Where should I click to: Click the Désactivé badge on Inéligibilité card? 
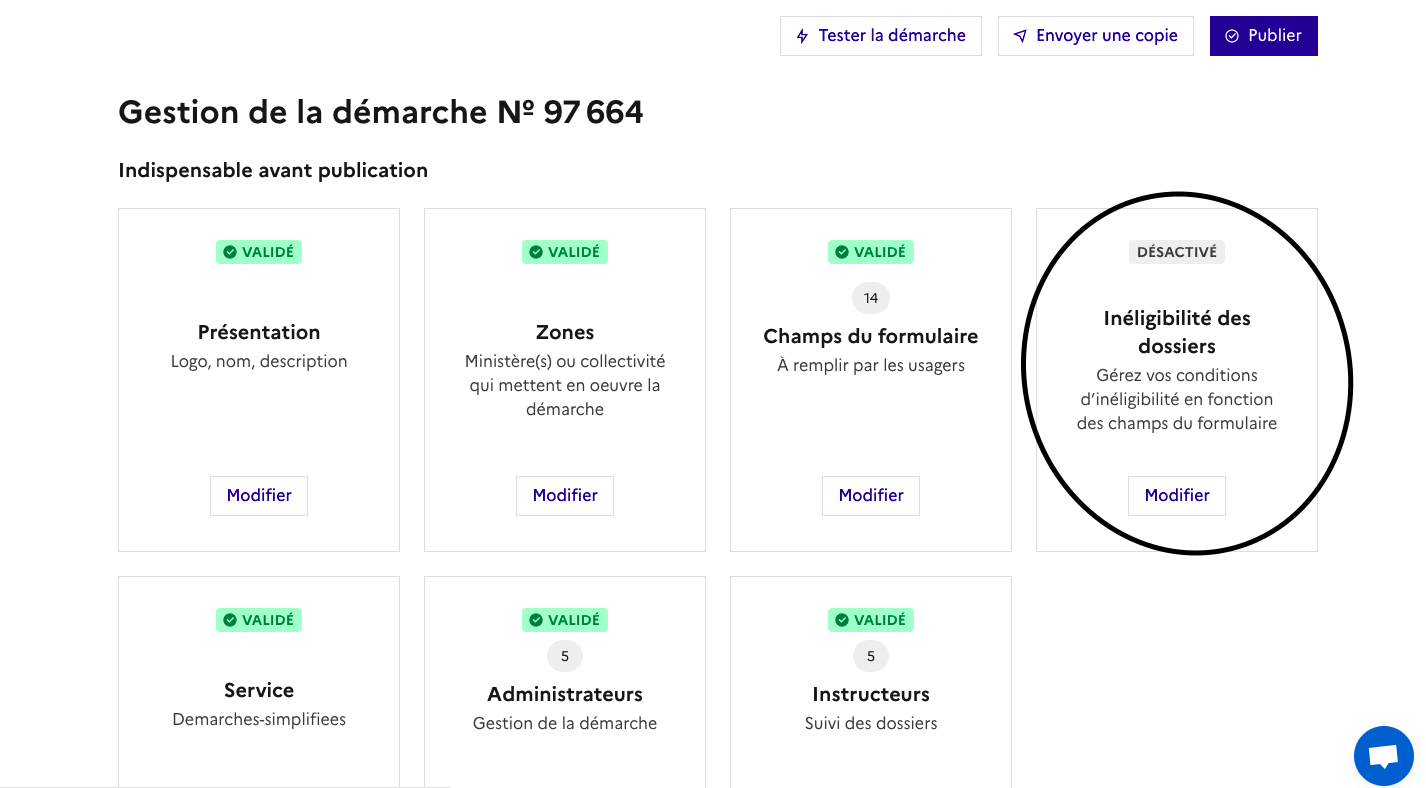click(x=1177, y=252)
